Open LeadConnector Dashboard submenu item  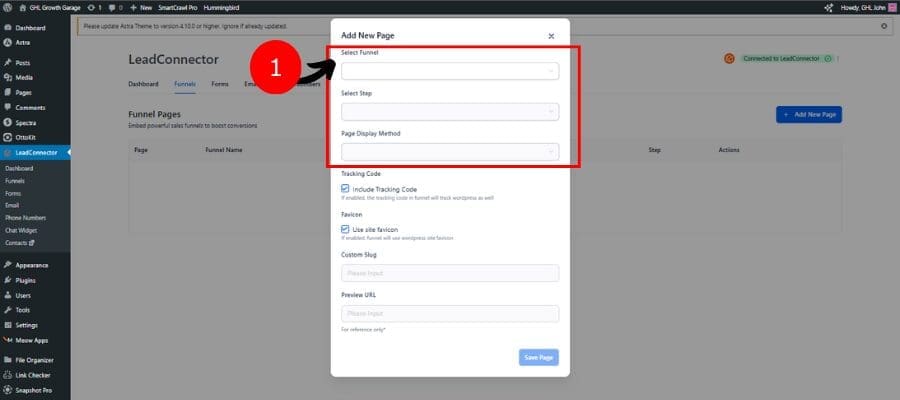click(x=19, y=169)
